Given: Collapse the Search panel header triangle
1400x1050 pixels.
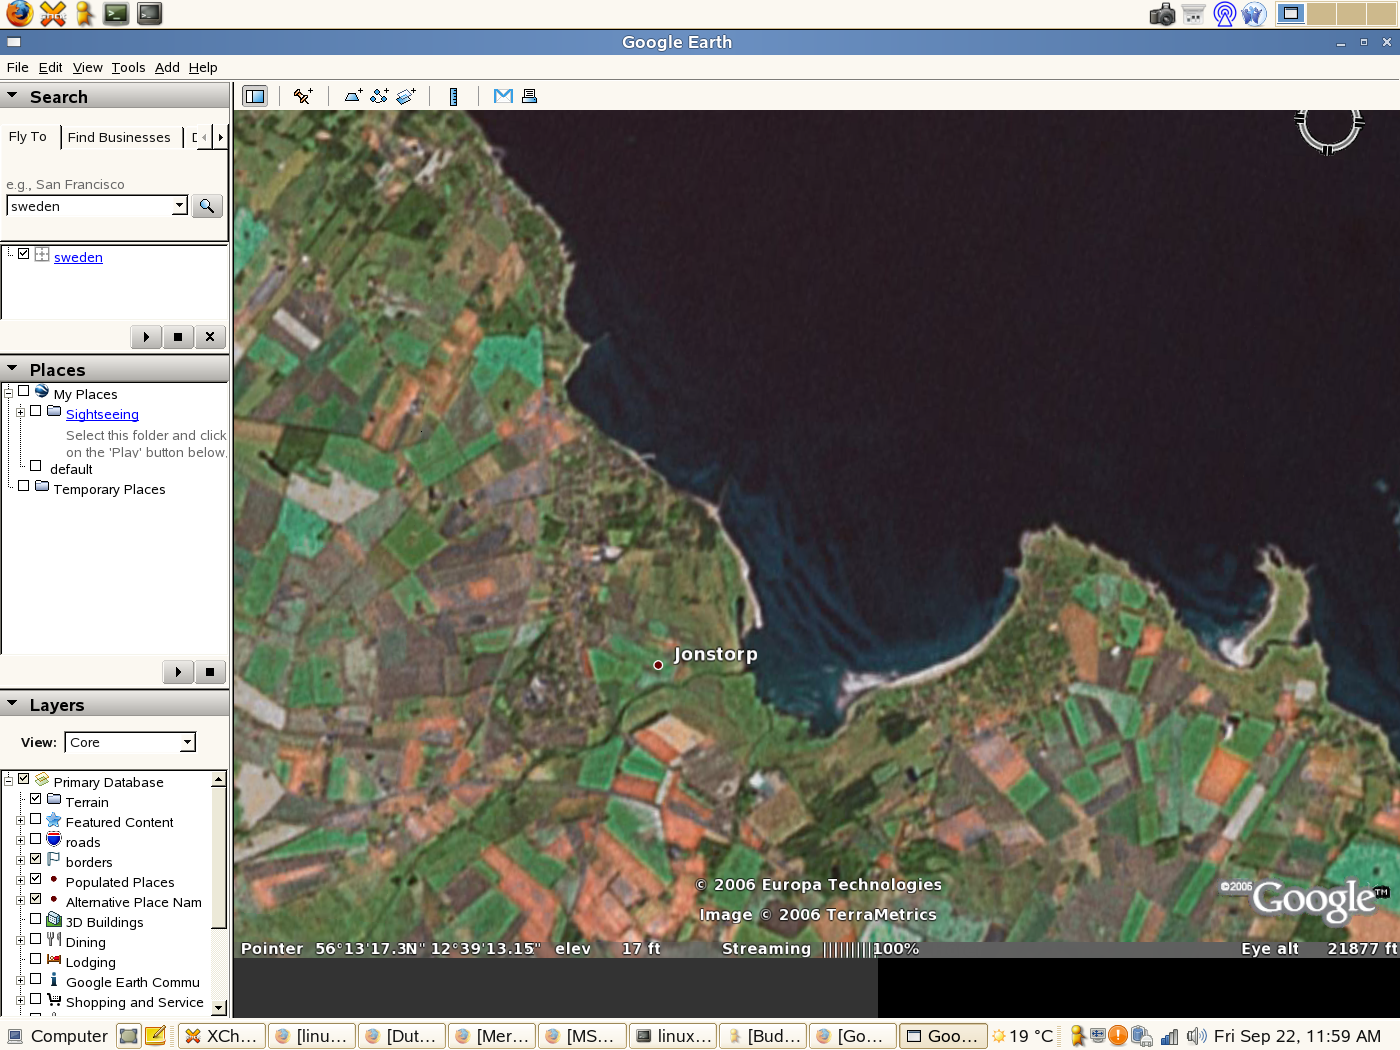Looking at the screenshot, I should click(x=12, y=96).
